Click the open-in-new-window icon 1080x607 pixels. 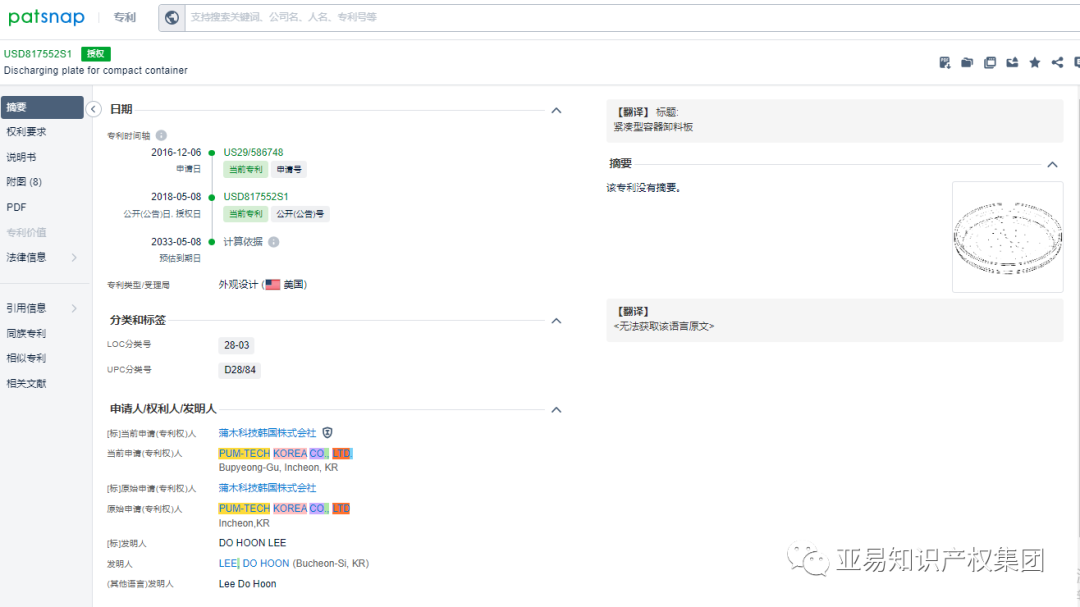click(x=990, y=63)
